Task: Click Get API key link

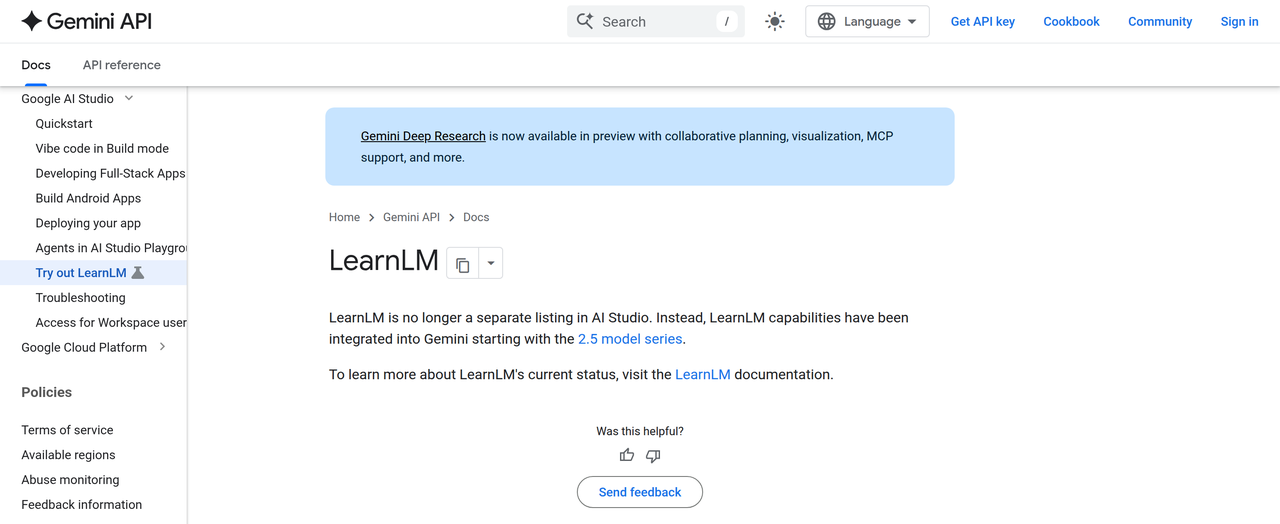Action: pos(983,21)
